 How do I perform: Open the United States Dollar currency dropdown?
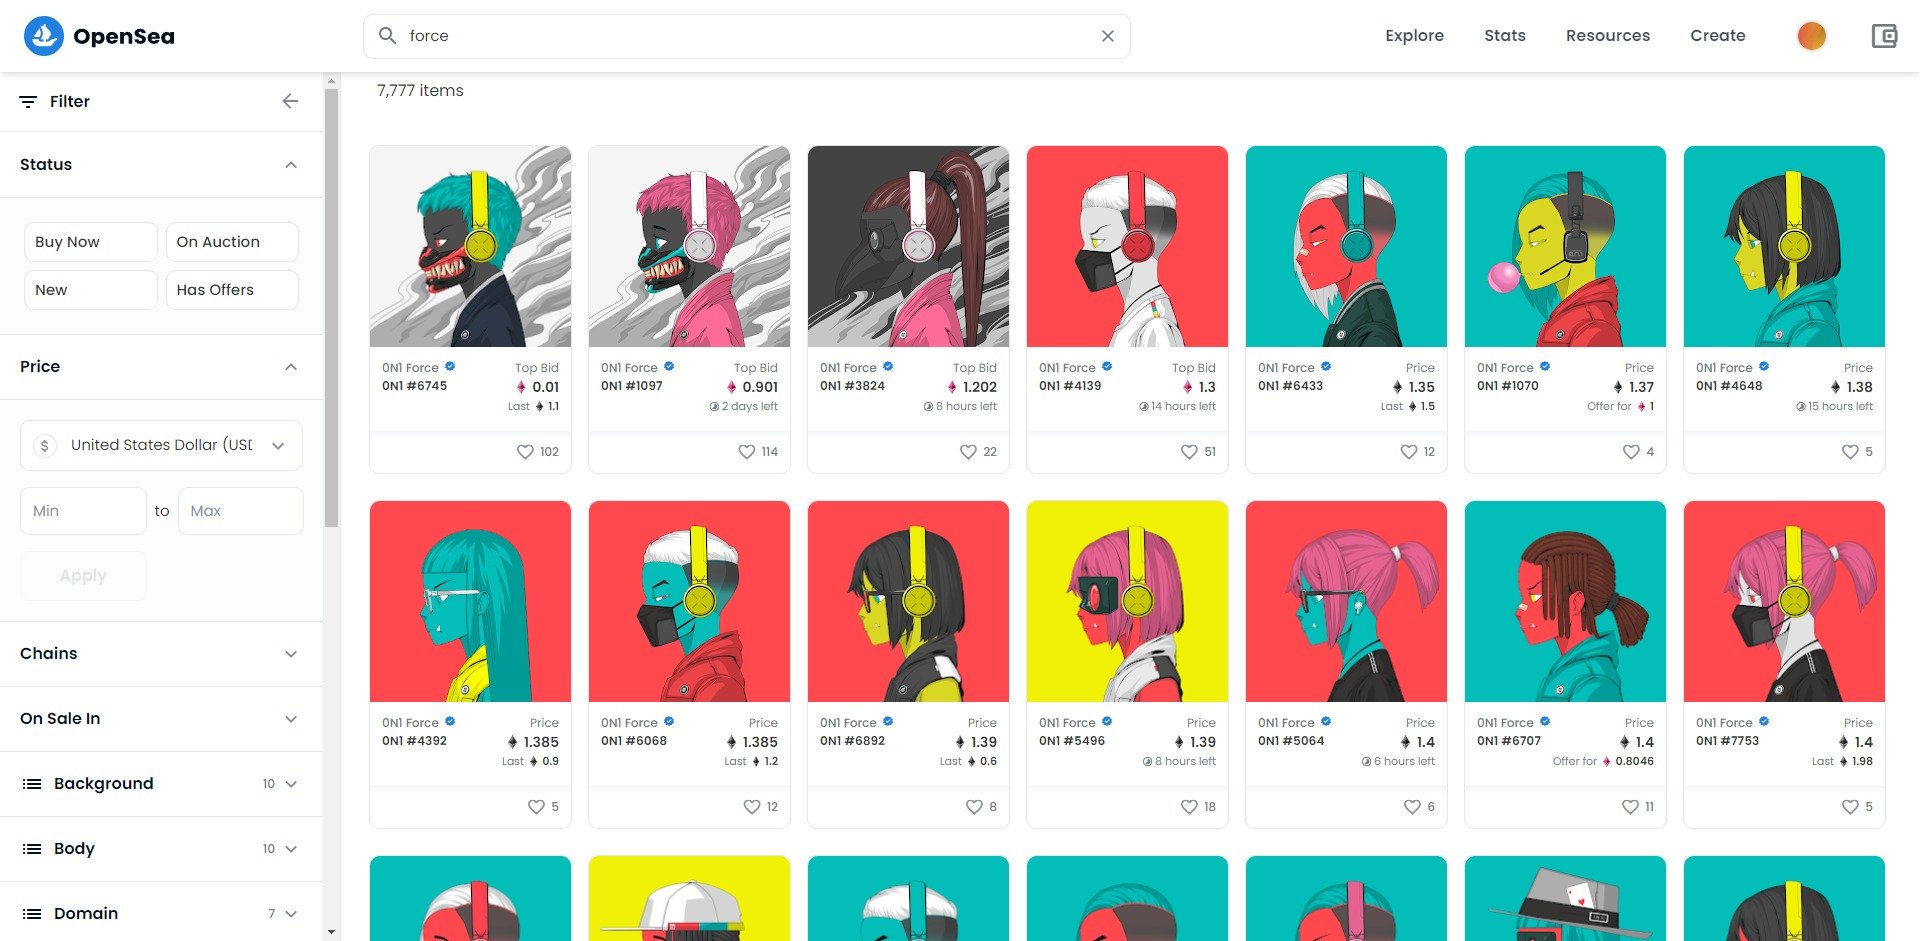161,445
